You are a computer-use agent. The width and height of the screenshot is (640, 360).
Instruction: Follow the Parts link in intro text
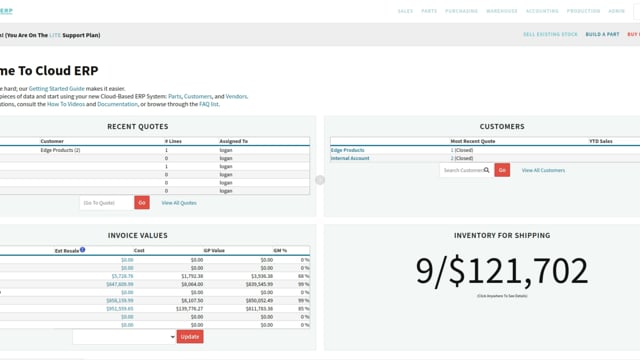(x=175, y=96)
